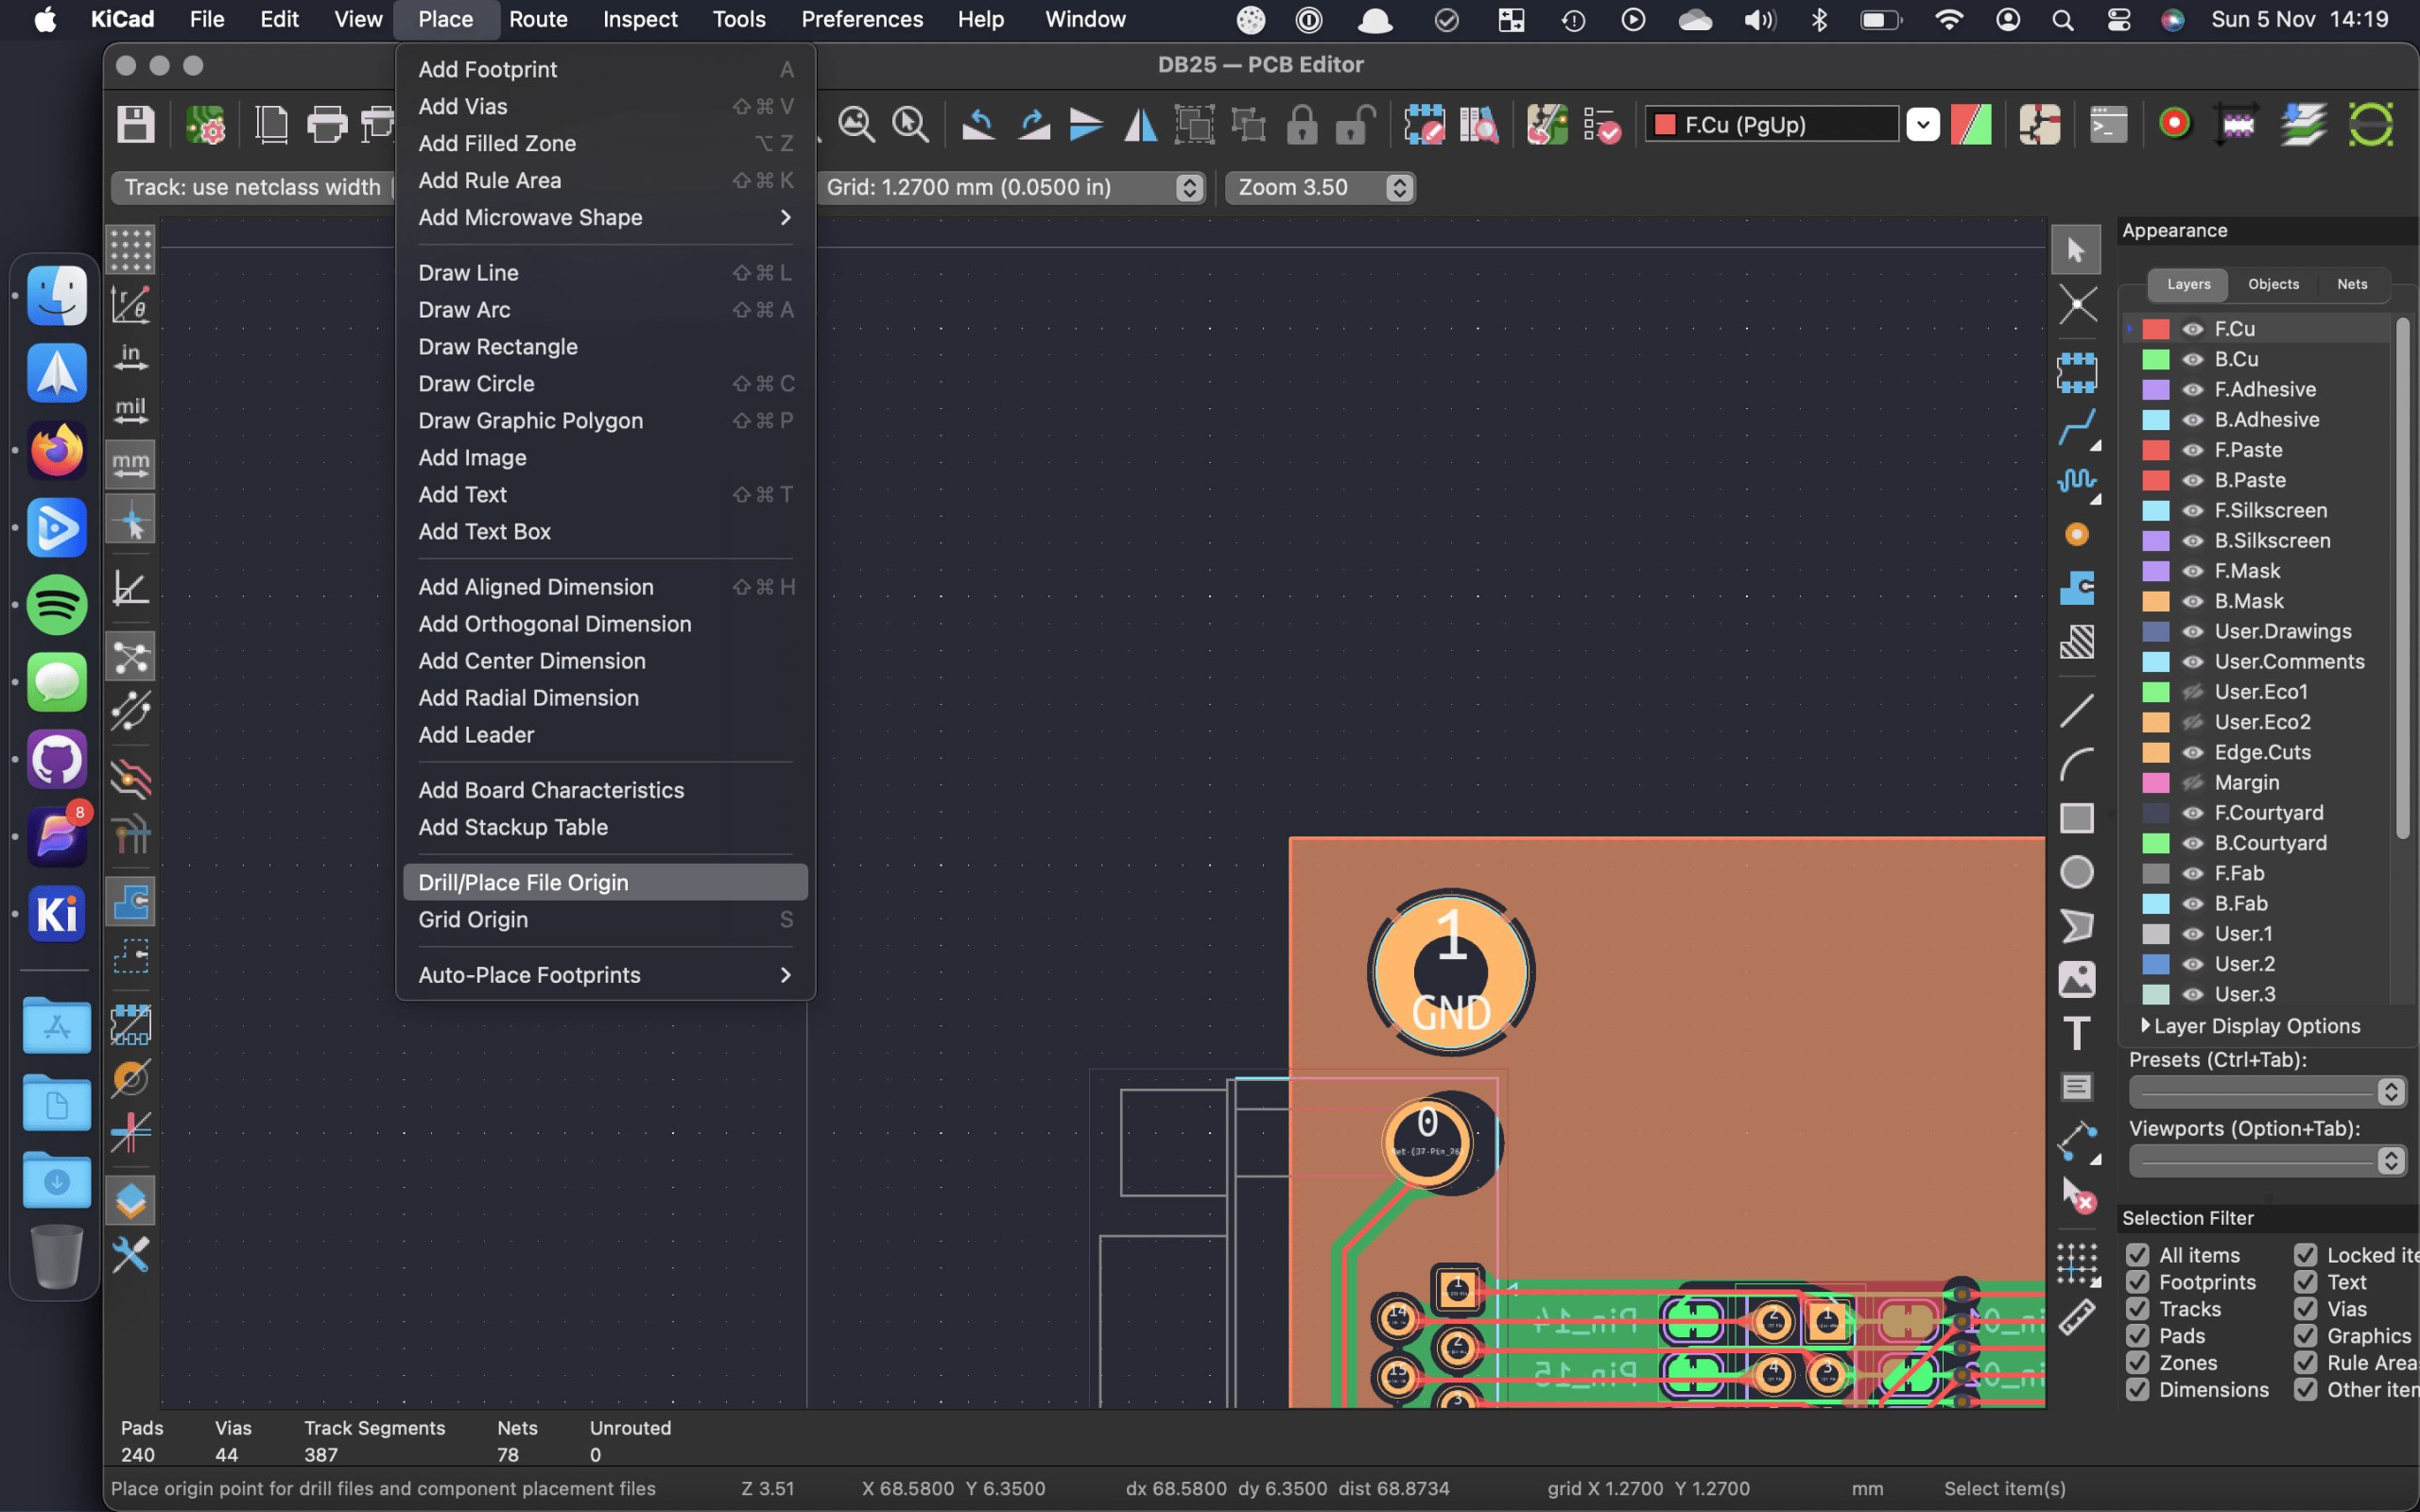The width and height of the screenshot is (2420, 1512).
Task: Switch units to inches
Action: [x=131, y=357]
